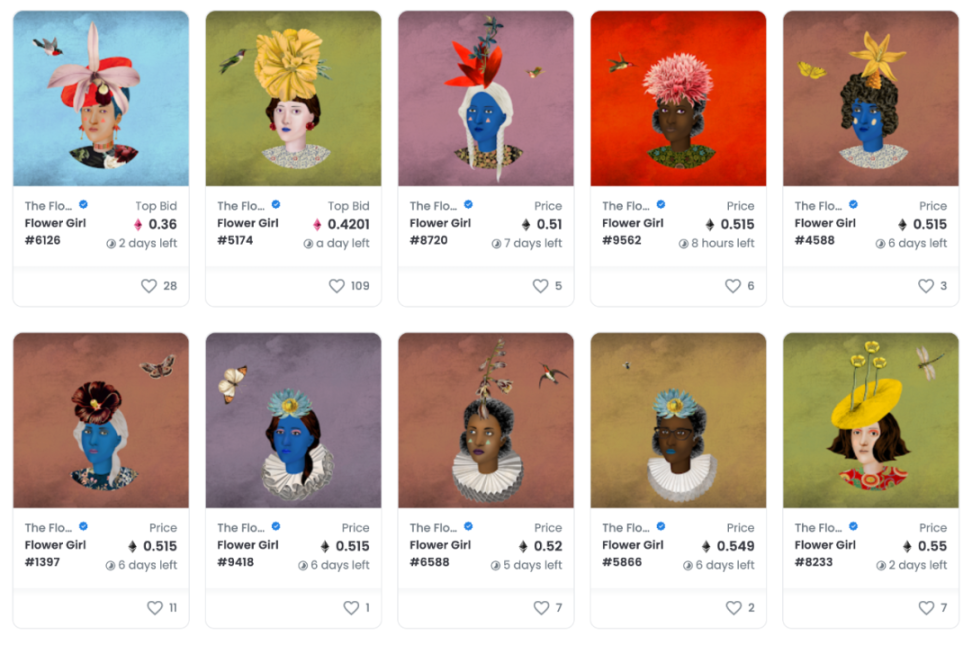Tap the heart on Flower Girl #8233
Screen dimensions: 972x645
coord(926,608)
